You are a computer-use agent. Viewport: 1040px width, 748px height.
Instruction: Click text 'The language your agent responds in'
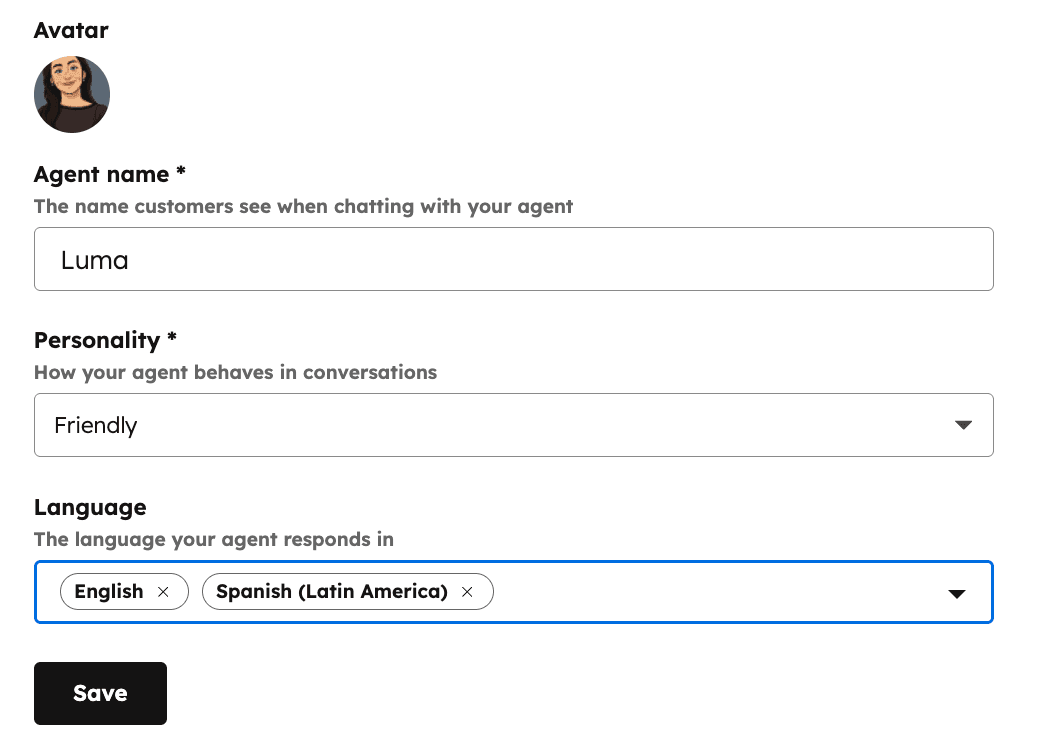214,540
